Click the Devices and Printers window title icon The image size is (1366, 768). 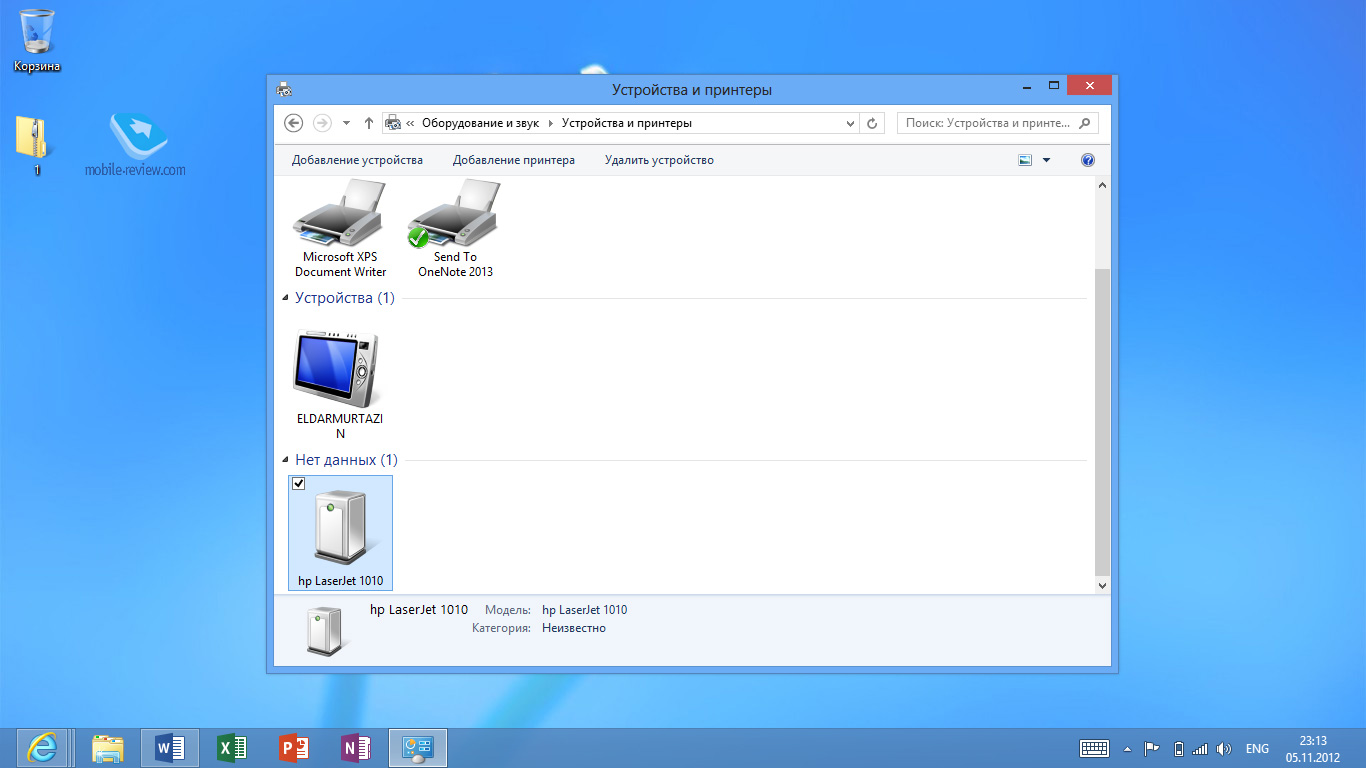point(284,89)
